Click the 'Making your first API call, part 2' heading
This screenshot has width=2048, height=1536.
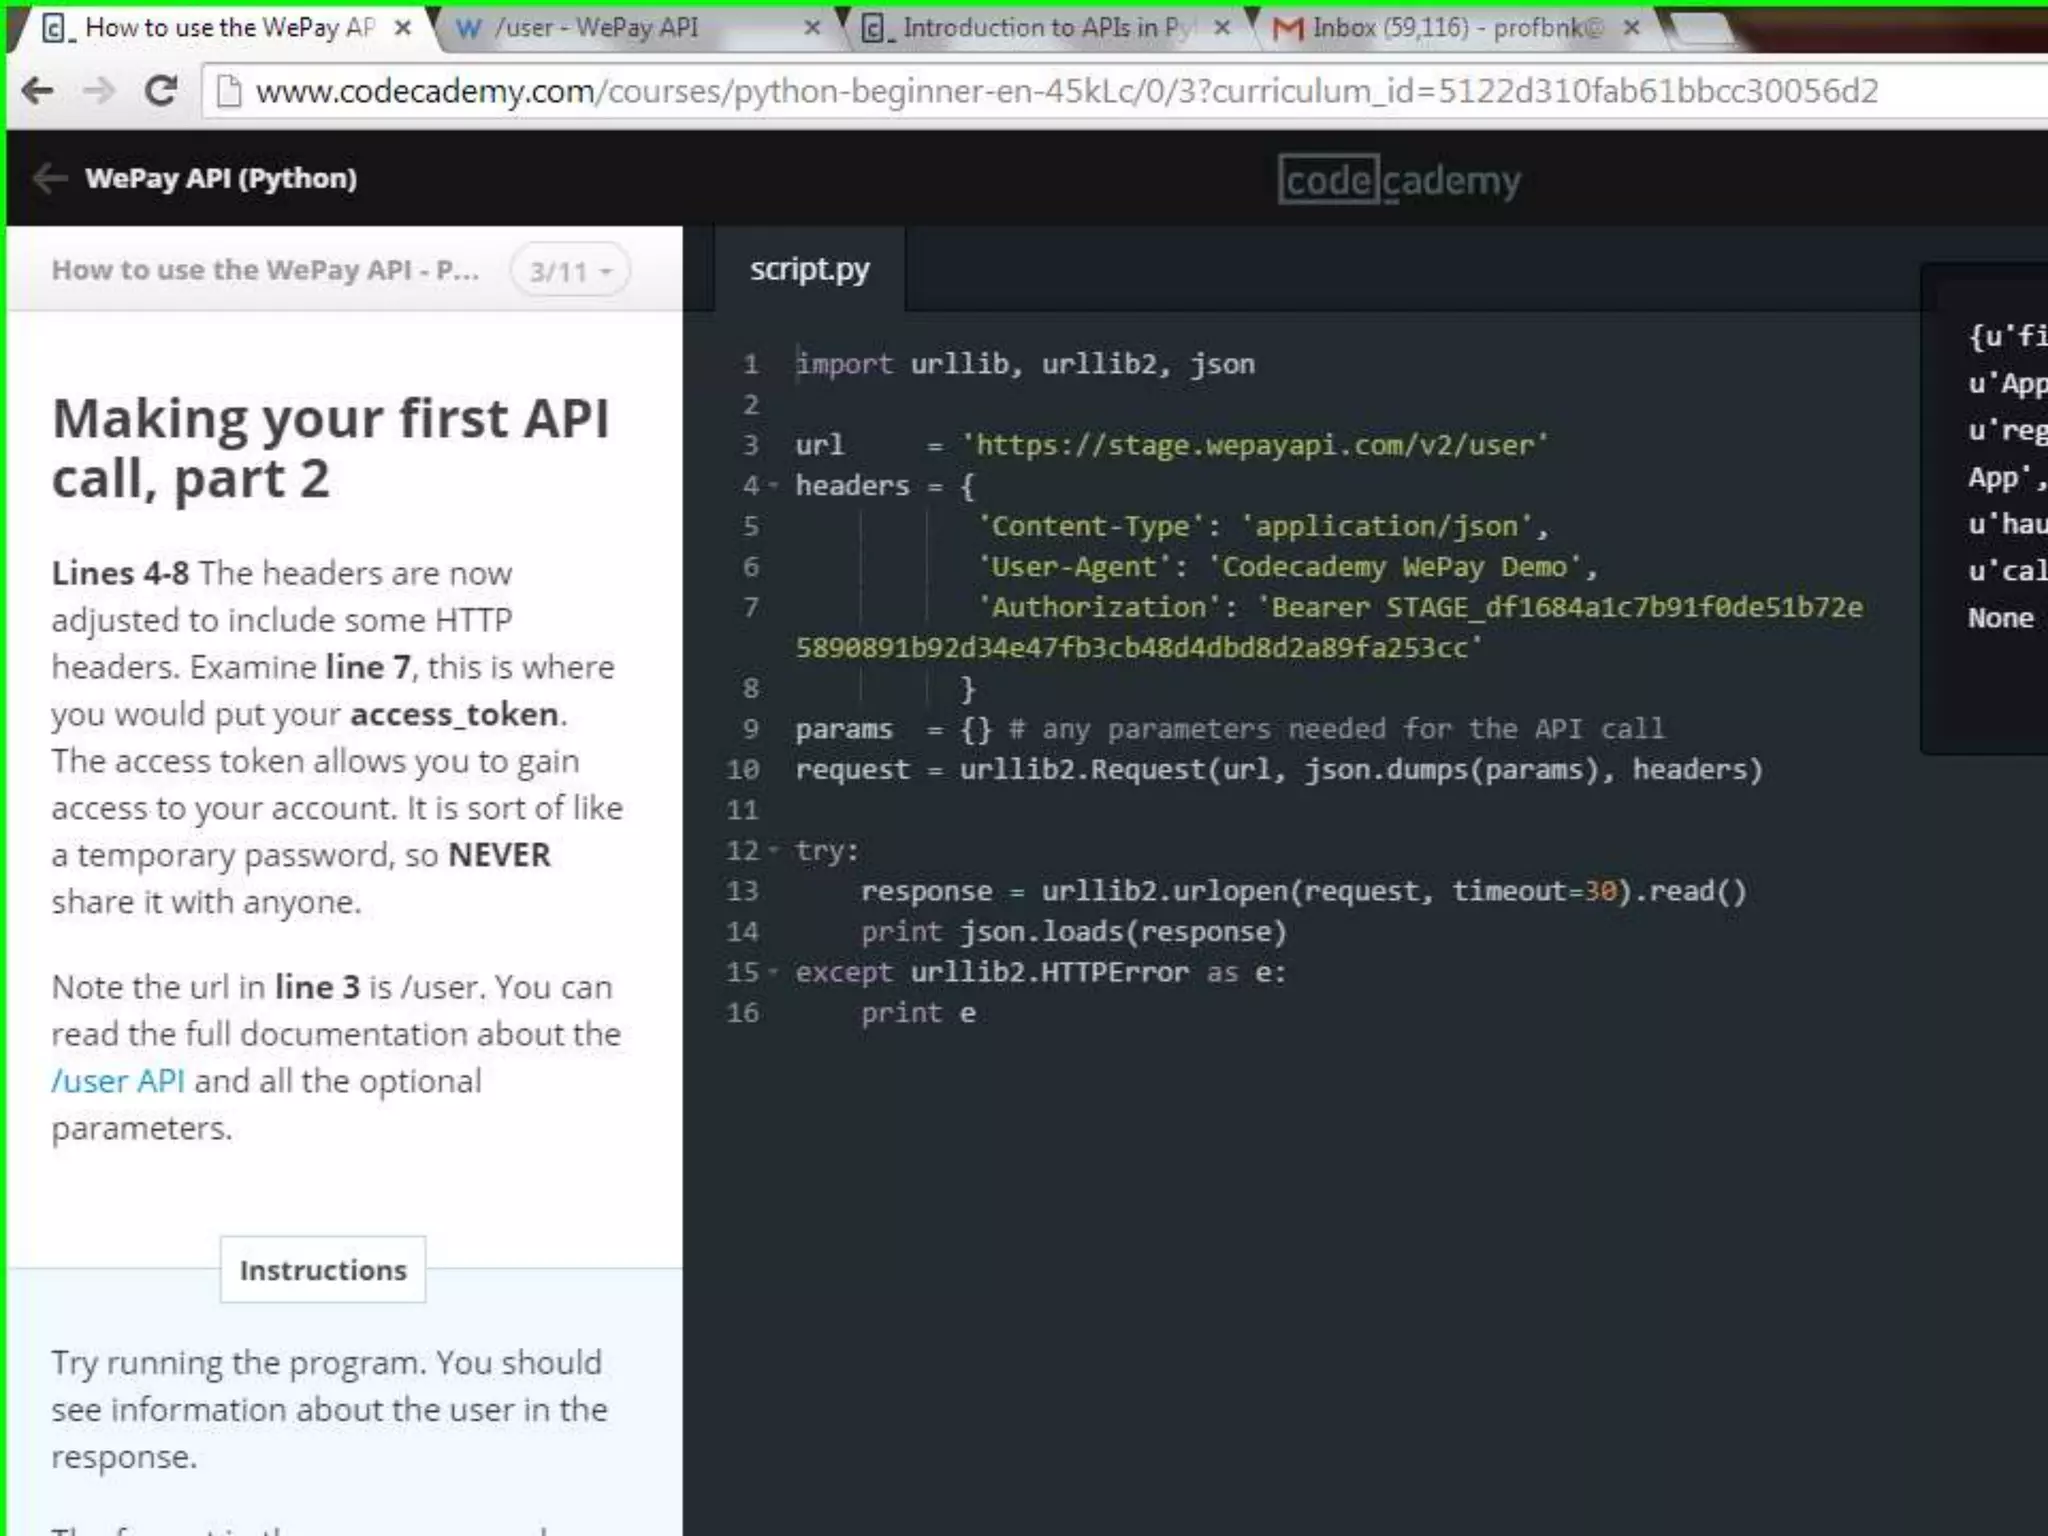[x=331, y=448]
